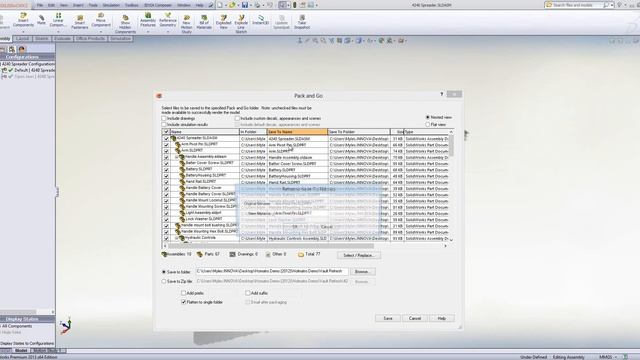Image resolution: width=640 pixels, height=360 pixels.
Task: Toggle the Instant3D tool
Action: 260,20
